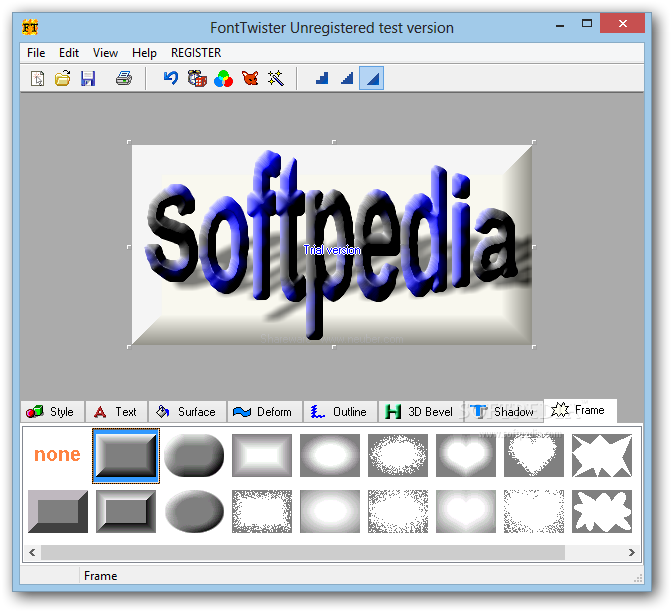Select the medium stair-step quality icon
Screen dimensions: 672x612
click(x=347, y=78)
